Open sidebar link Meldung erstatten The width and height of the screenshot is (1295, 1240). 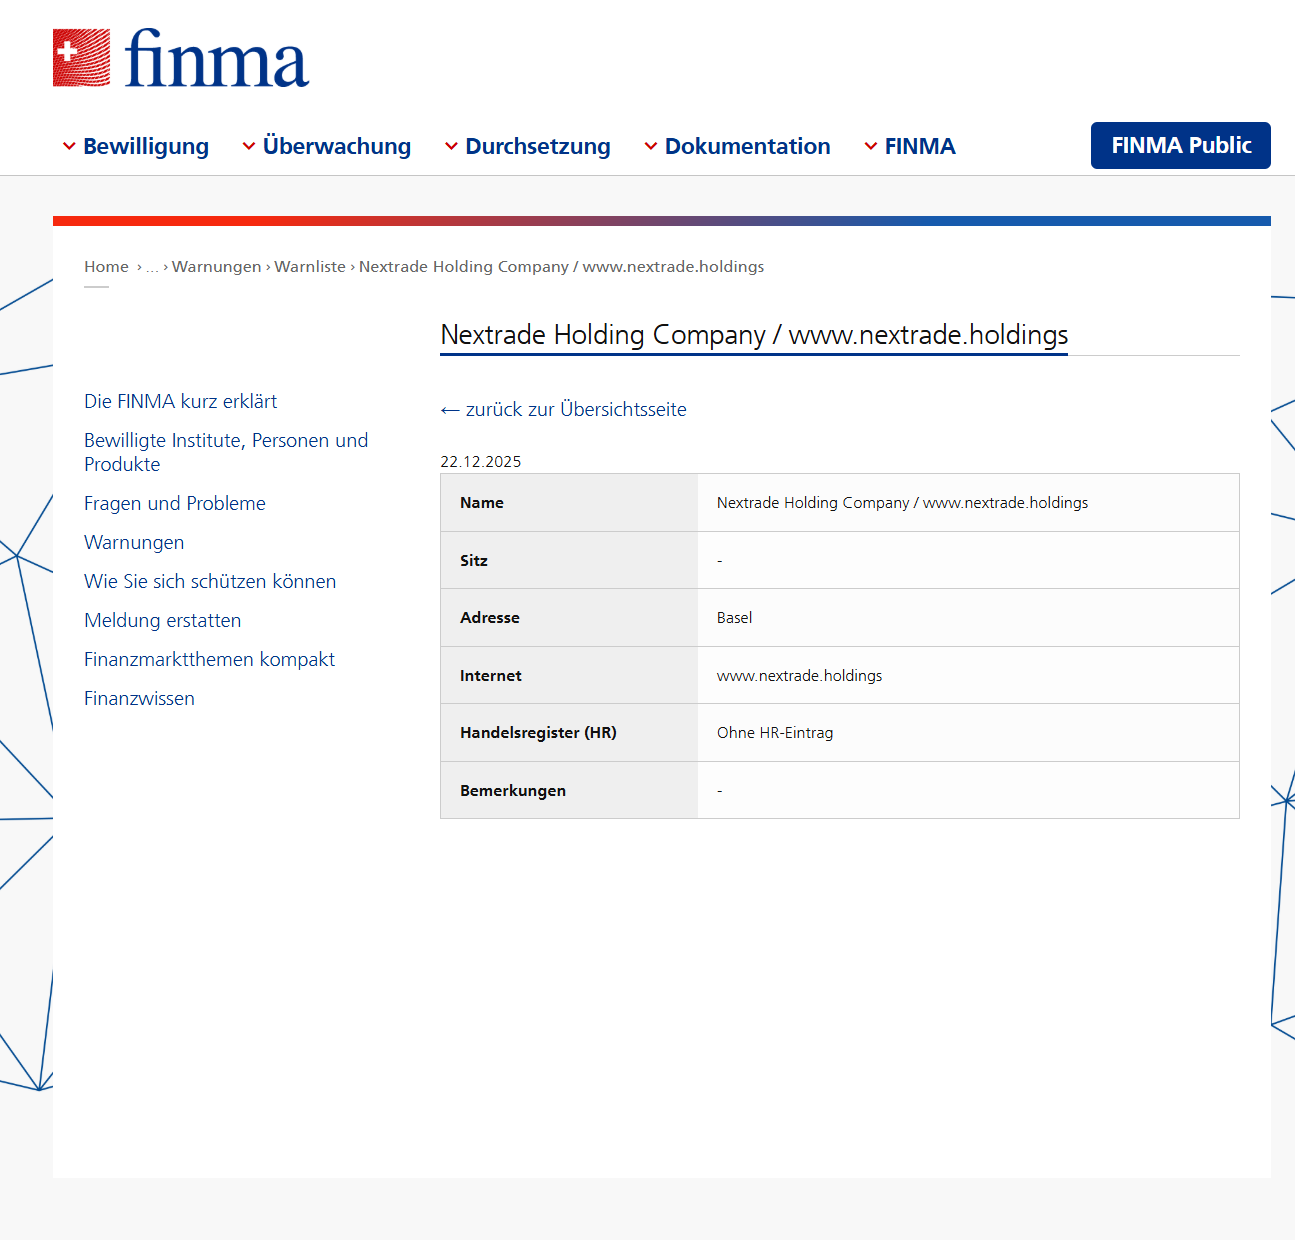[163, 620]
